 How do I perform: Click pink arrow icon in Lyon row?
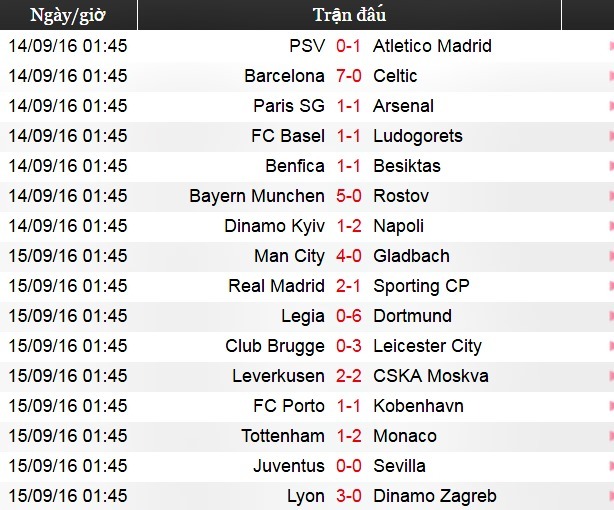coord(609,496)
